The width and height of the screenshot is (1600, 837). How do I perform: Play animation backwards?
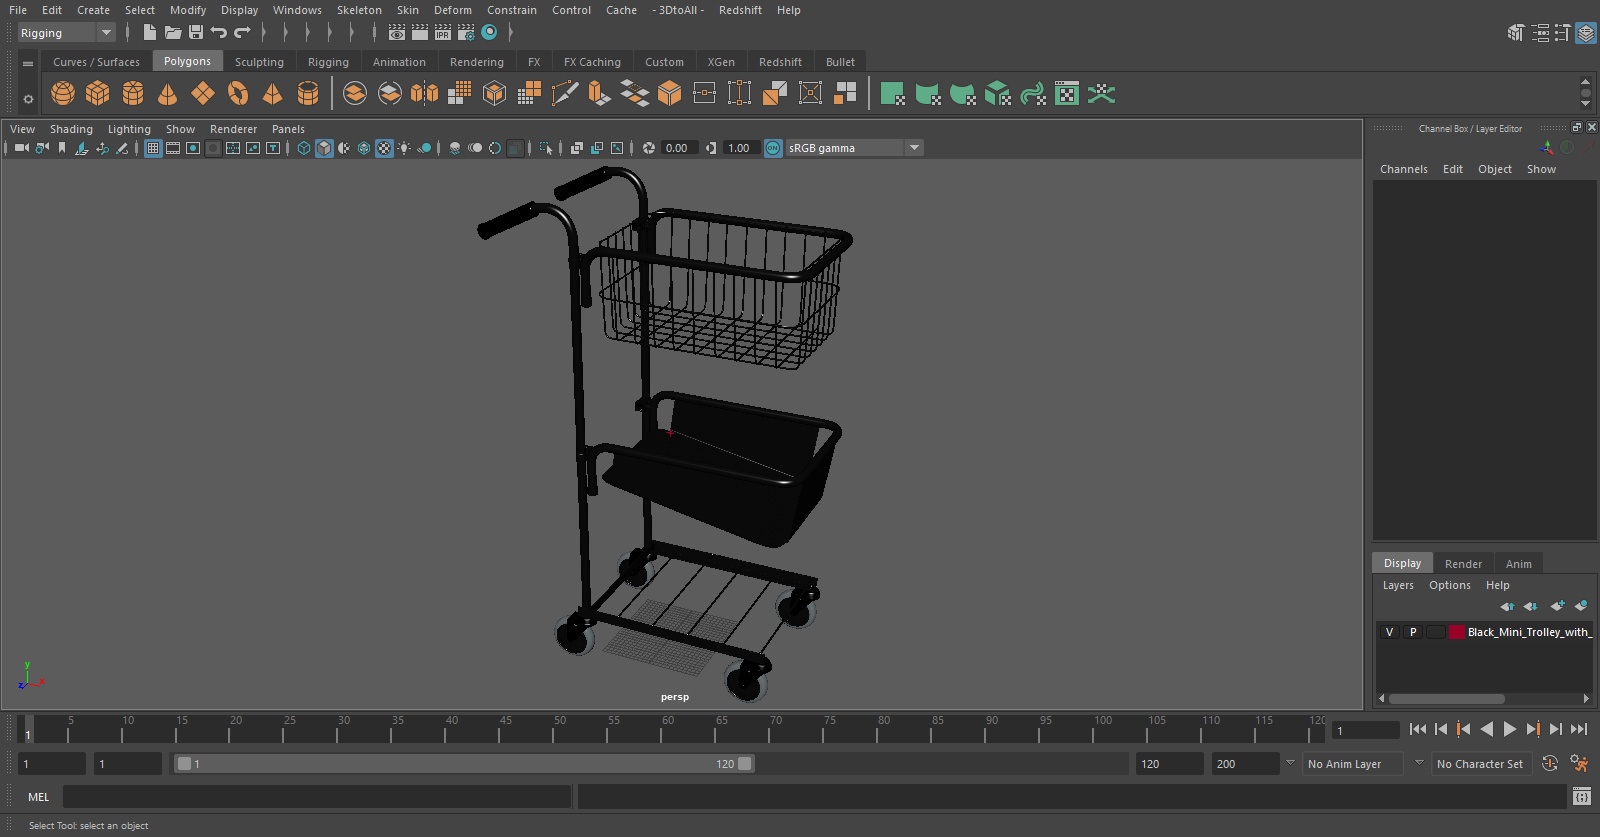[x=1487, y=730]
